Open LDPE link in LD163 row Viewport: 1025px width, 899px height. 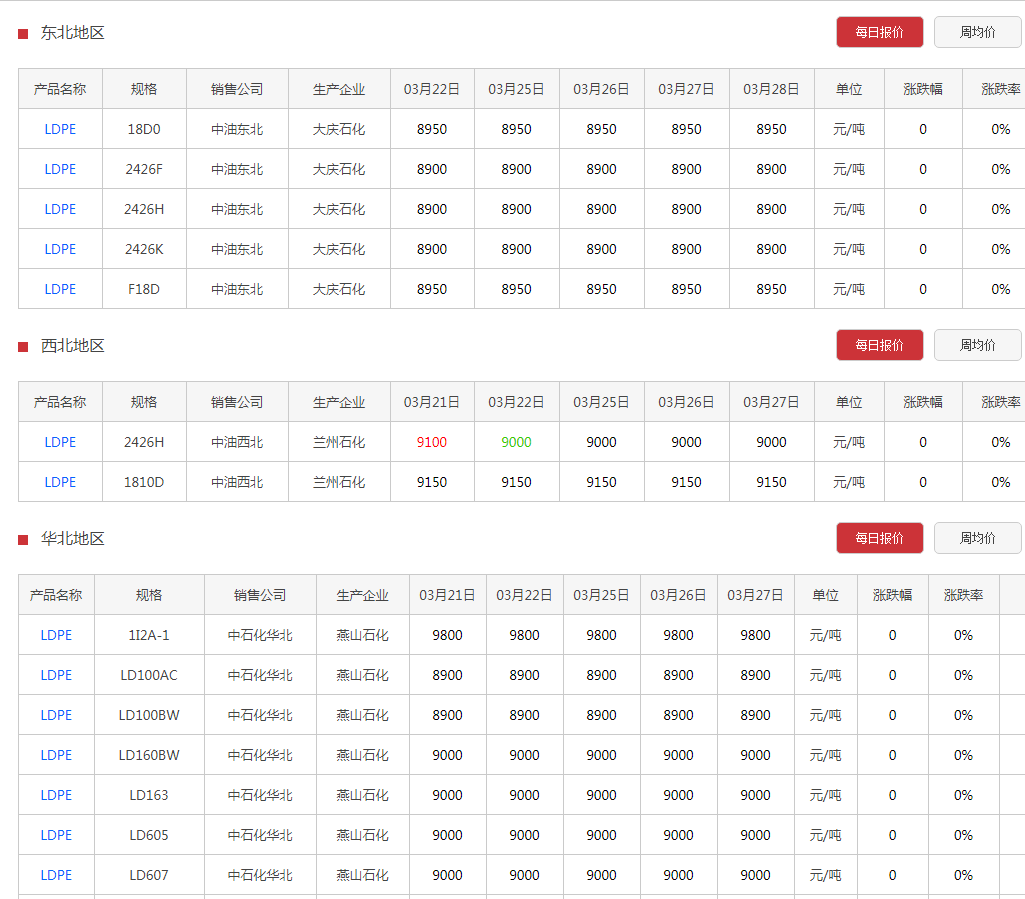coord(56,795)
